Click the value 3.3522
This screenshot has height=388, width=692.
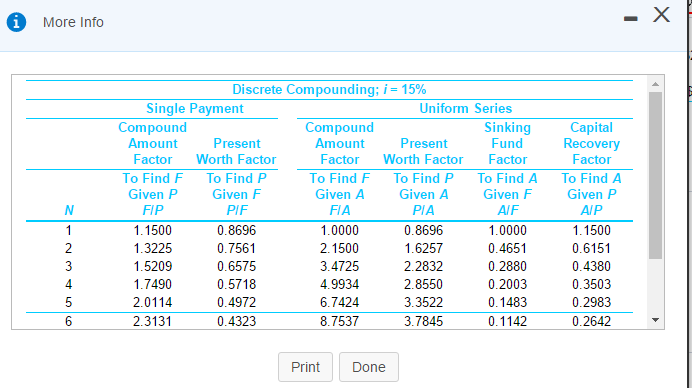click(424, 303)
